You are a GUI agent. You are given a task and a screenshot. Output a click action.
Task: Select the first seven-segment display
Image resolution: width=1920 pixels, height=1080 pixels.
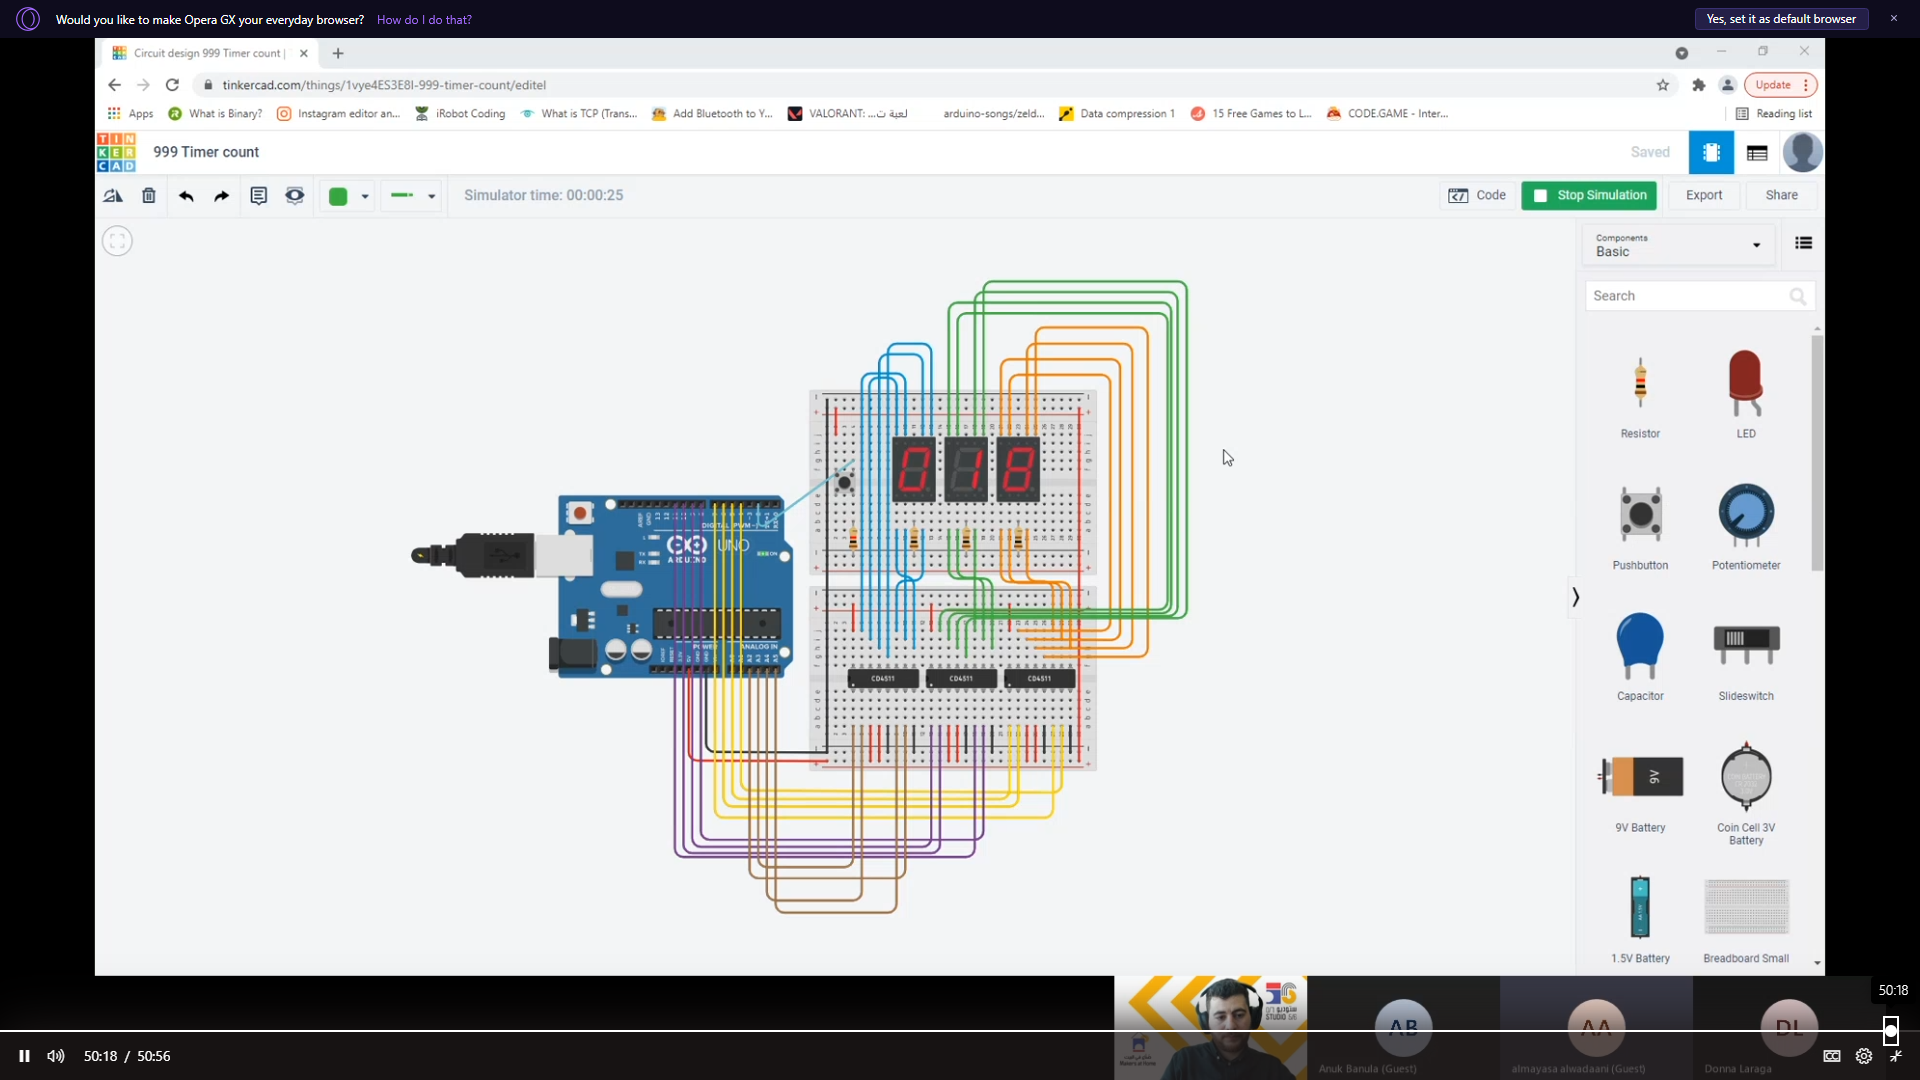913,469
